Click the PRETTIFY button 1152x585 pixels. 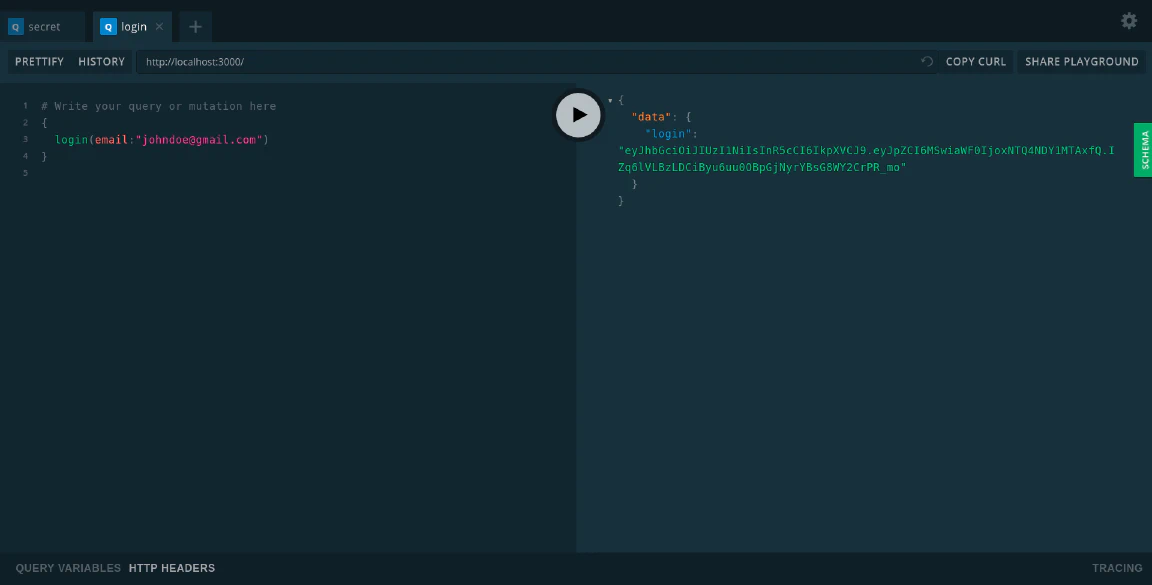[40, 62]
